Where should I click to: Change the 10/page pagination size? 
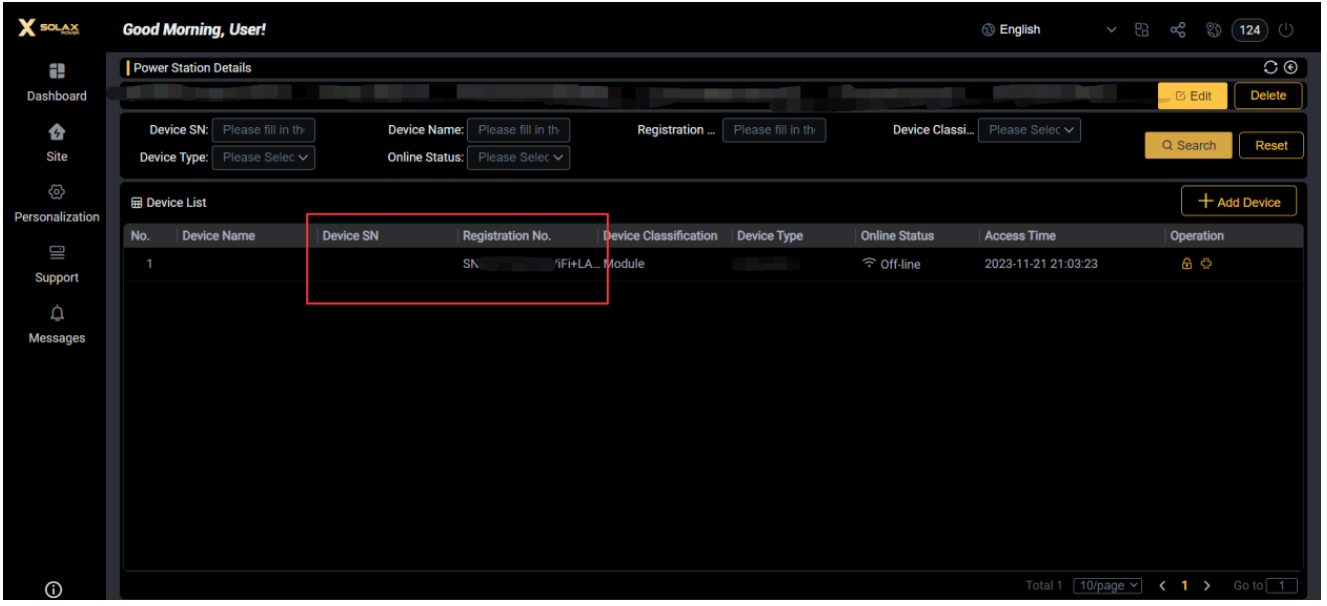coord(1107,585)
